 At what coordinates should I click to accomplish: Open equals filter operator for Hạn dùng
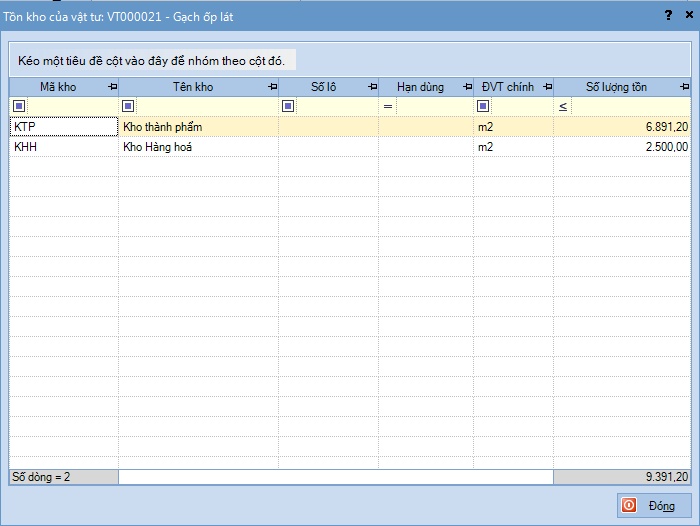pyautogui.click(x=388, y=107)
